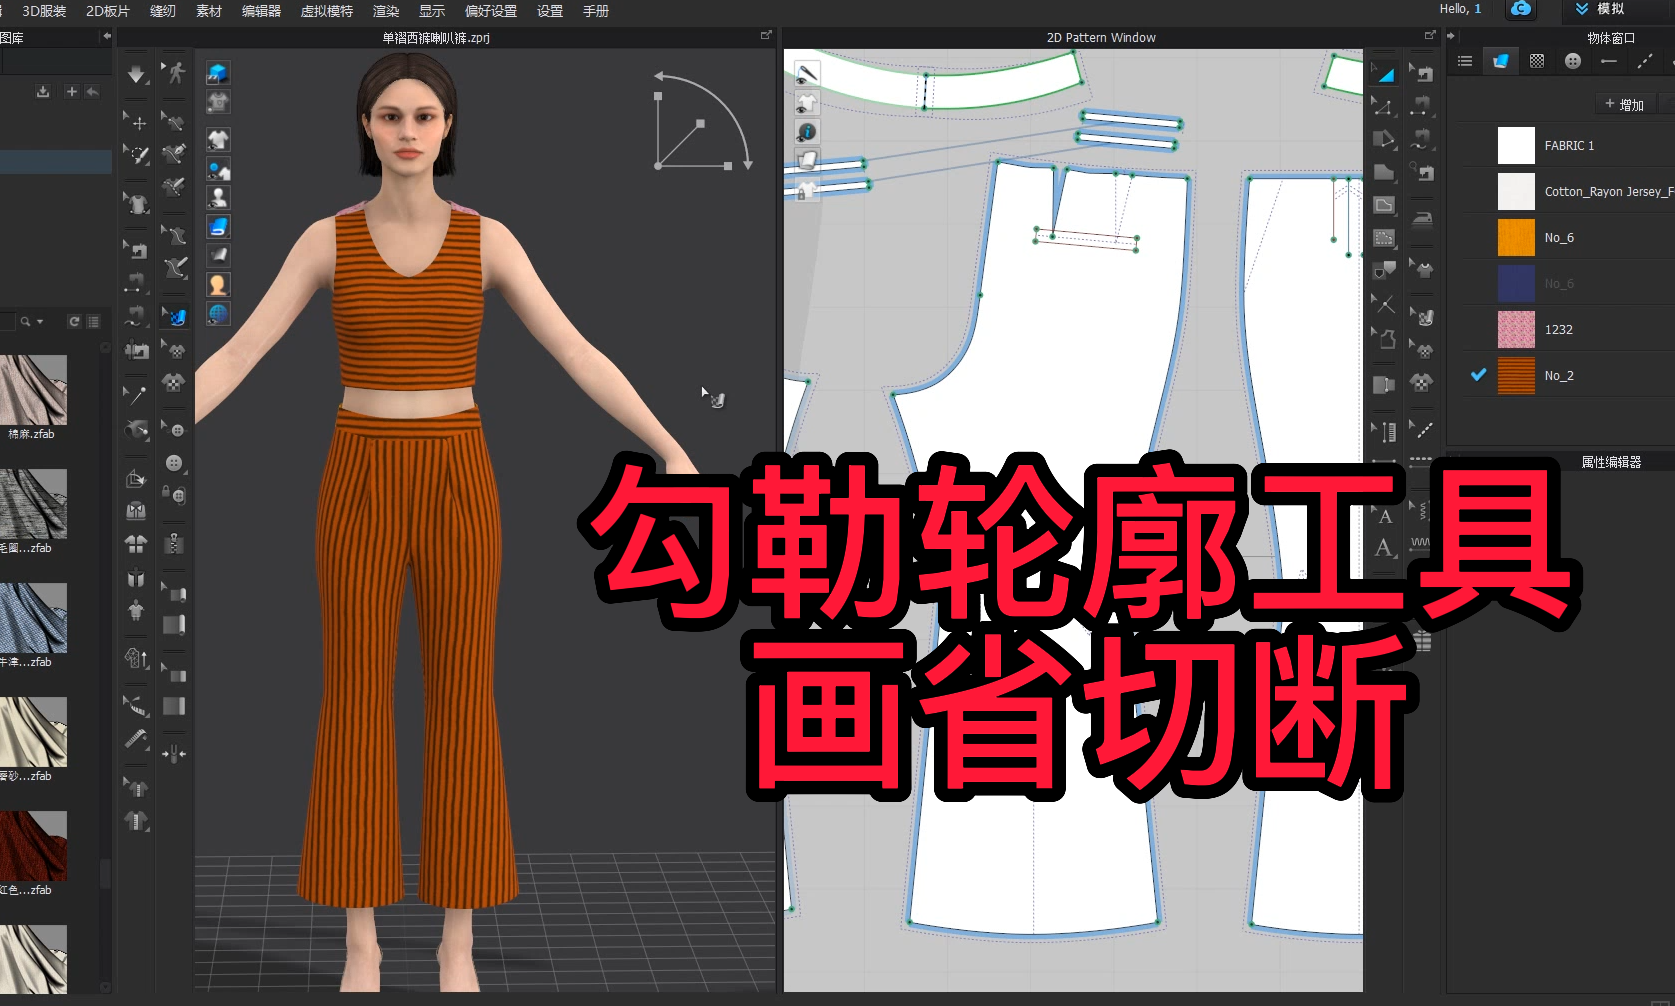Open the 缝纫 menu

(x=162, y=11)
